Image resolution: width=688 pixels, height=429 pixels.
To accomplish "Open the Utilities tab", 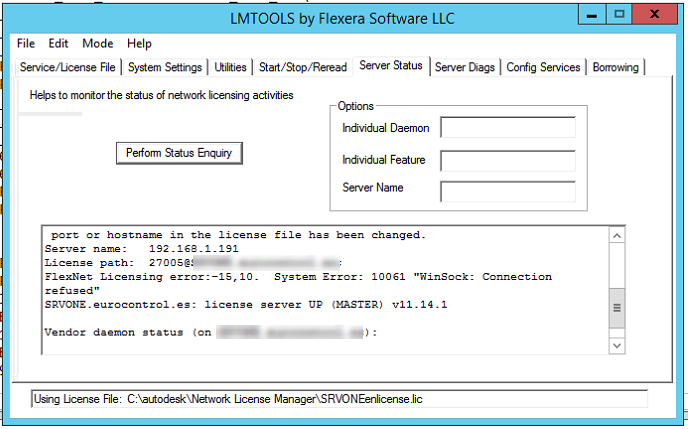I will click(x=231, y=68).
